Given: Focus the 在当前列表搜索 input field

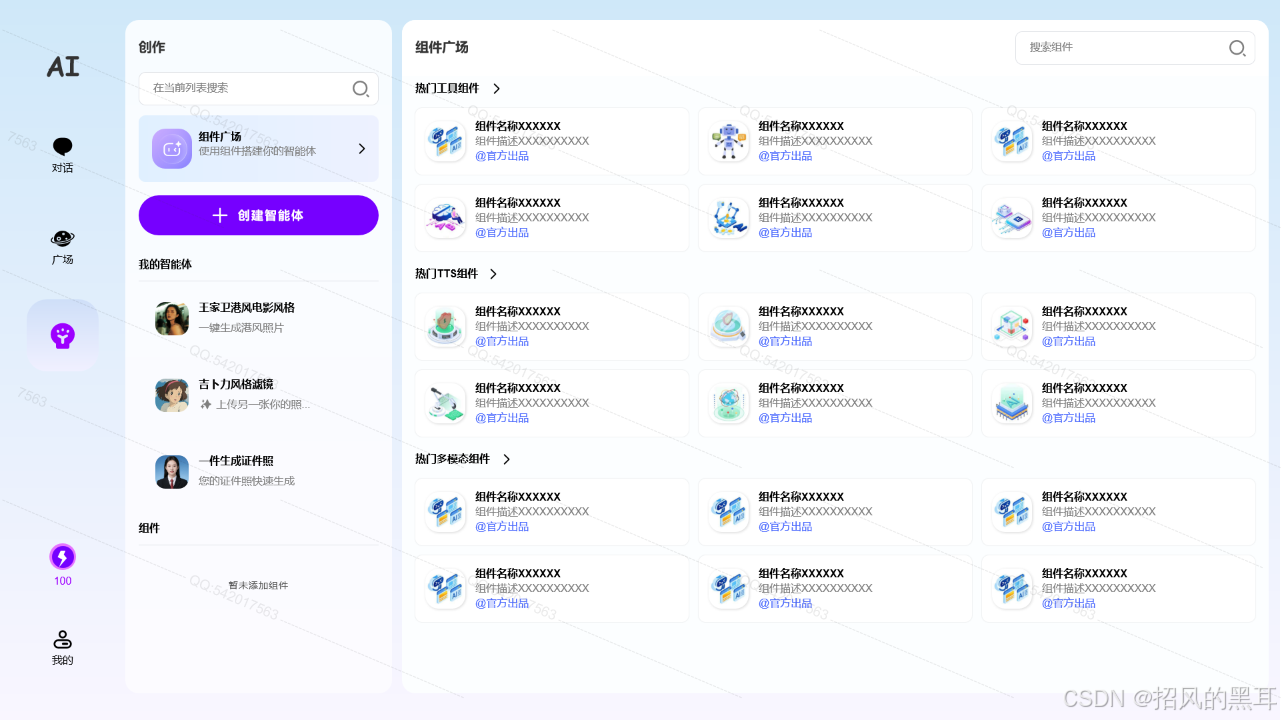Looking at the screenshot, I should (x=258, y=89).
